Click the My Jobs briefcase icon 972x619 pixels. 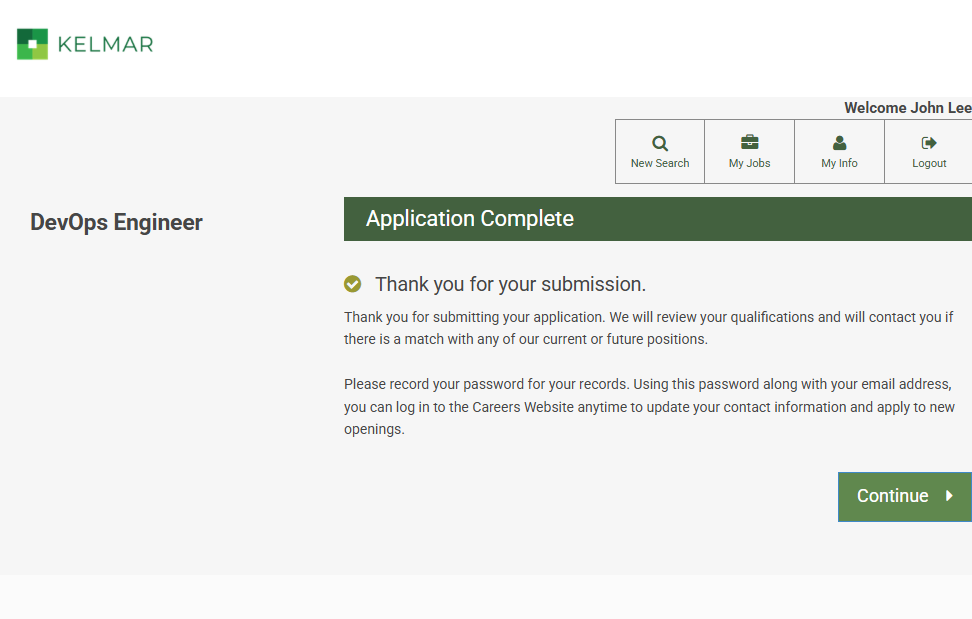point(749,142)
